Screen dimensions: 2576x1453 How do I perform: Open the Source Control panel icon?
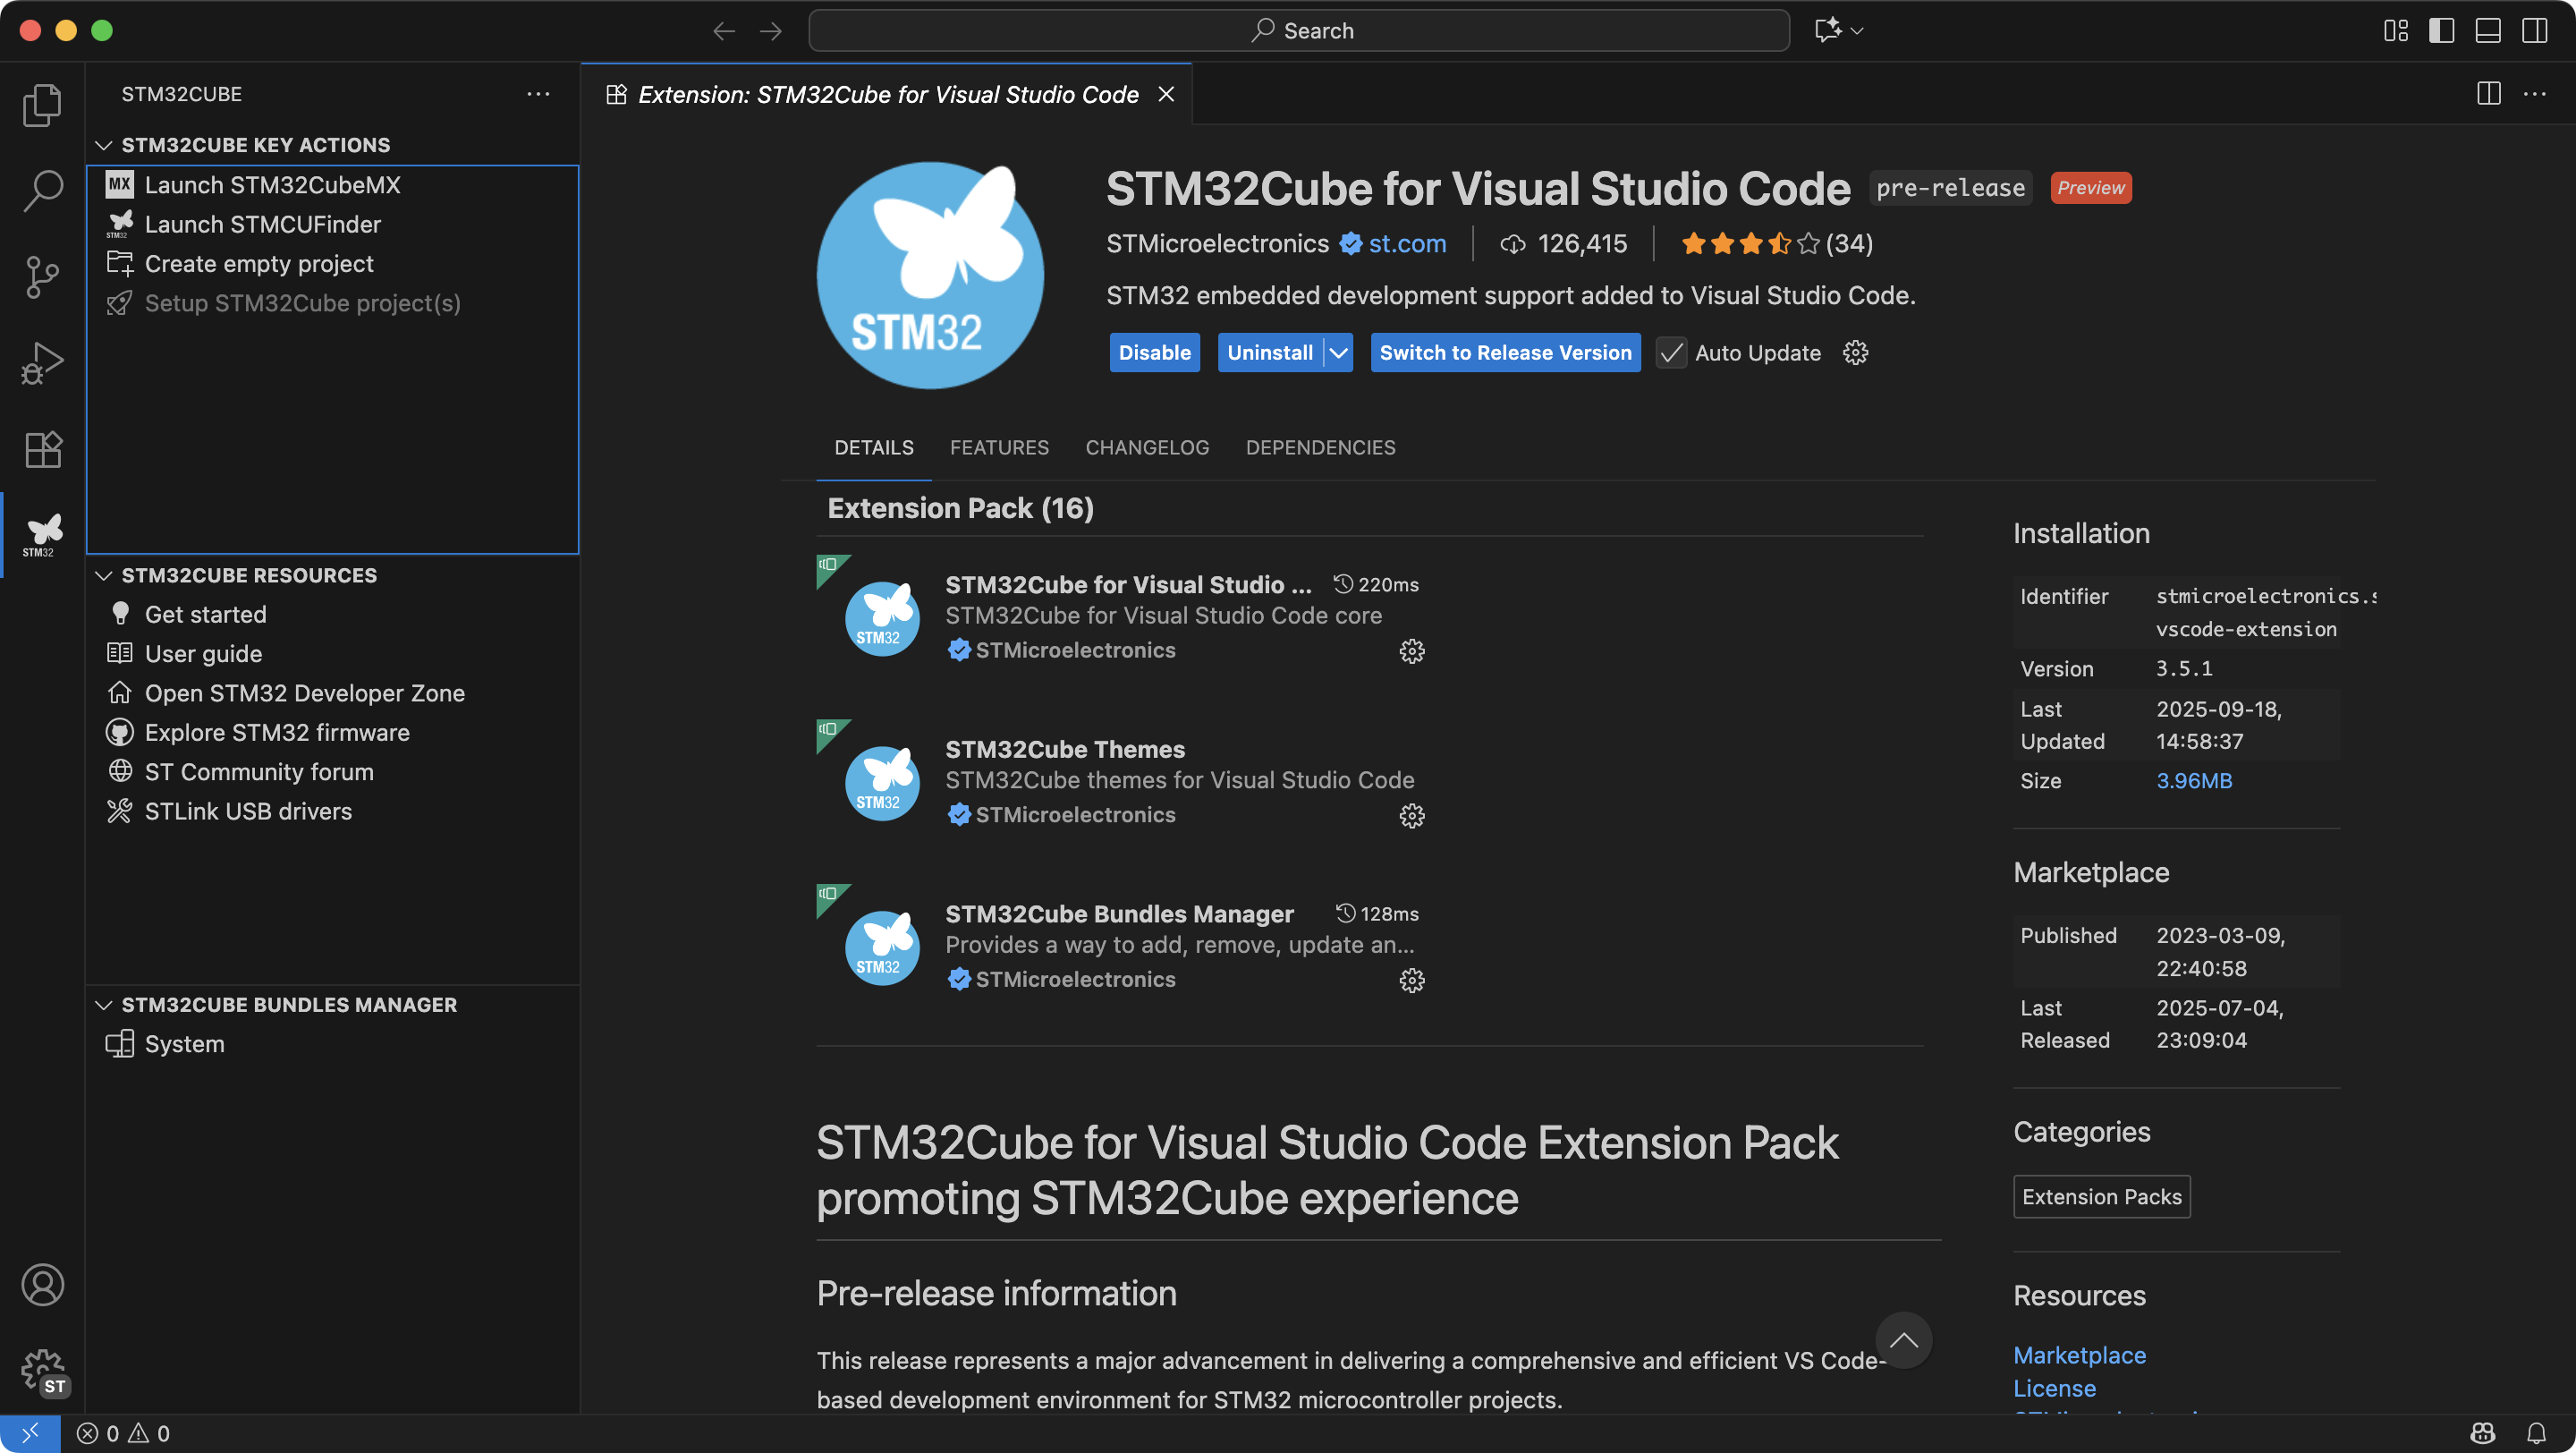pos(42,277)
